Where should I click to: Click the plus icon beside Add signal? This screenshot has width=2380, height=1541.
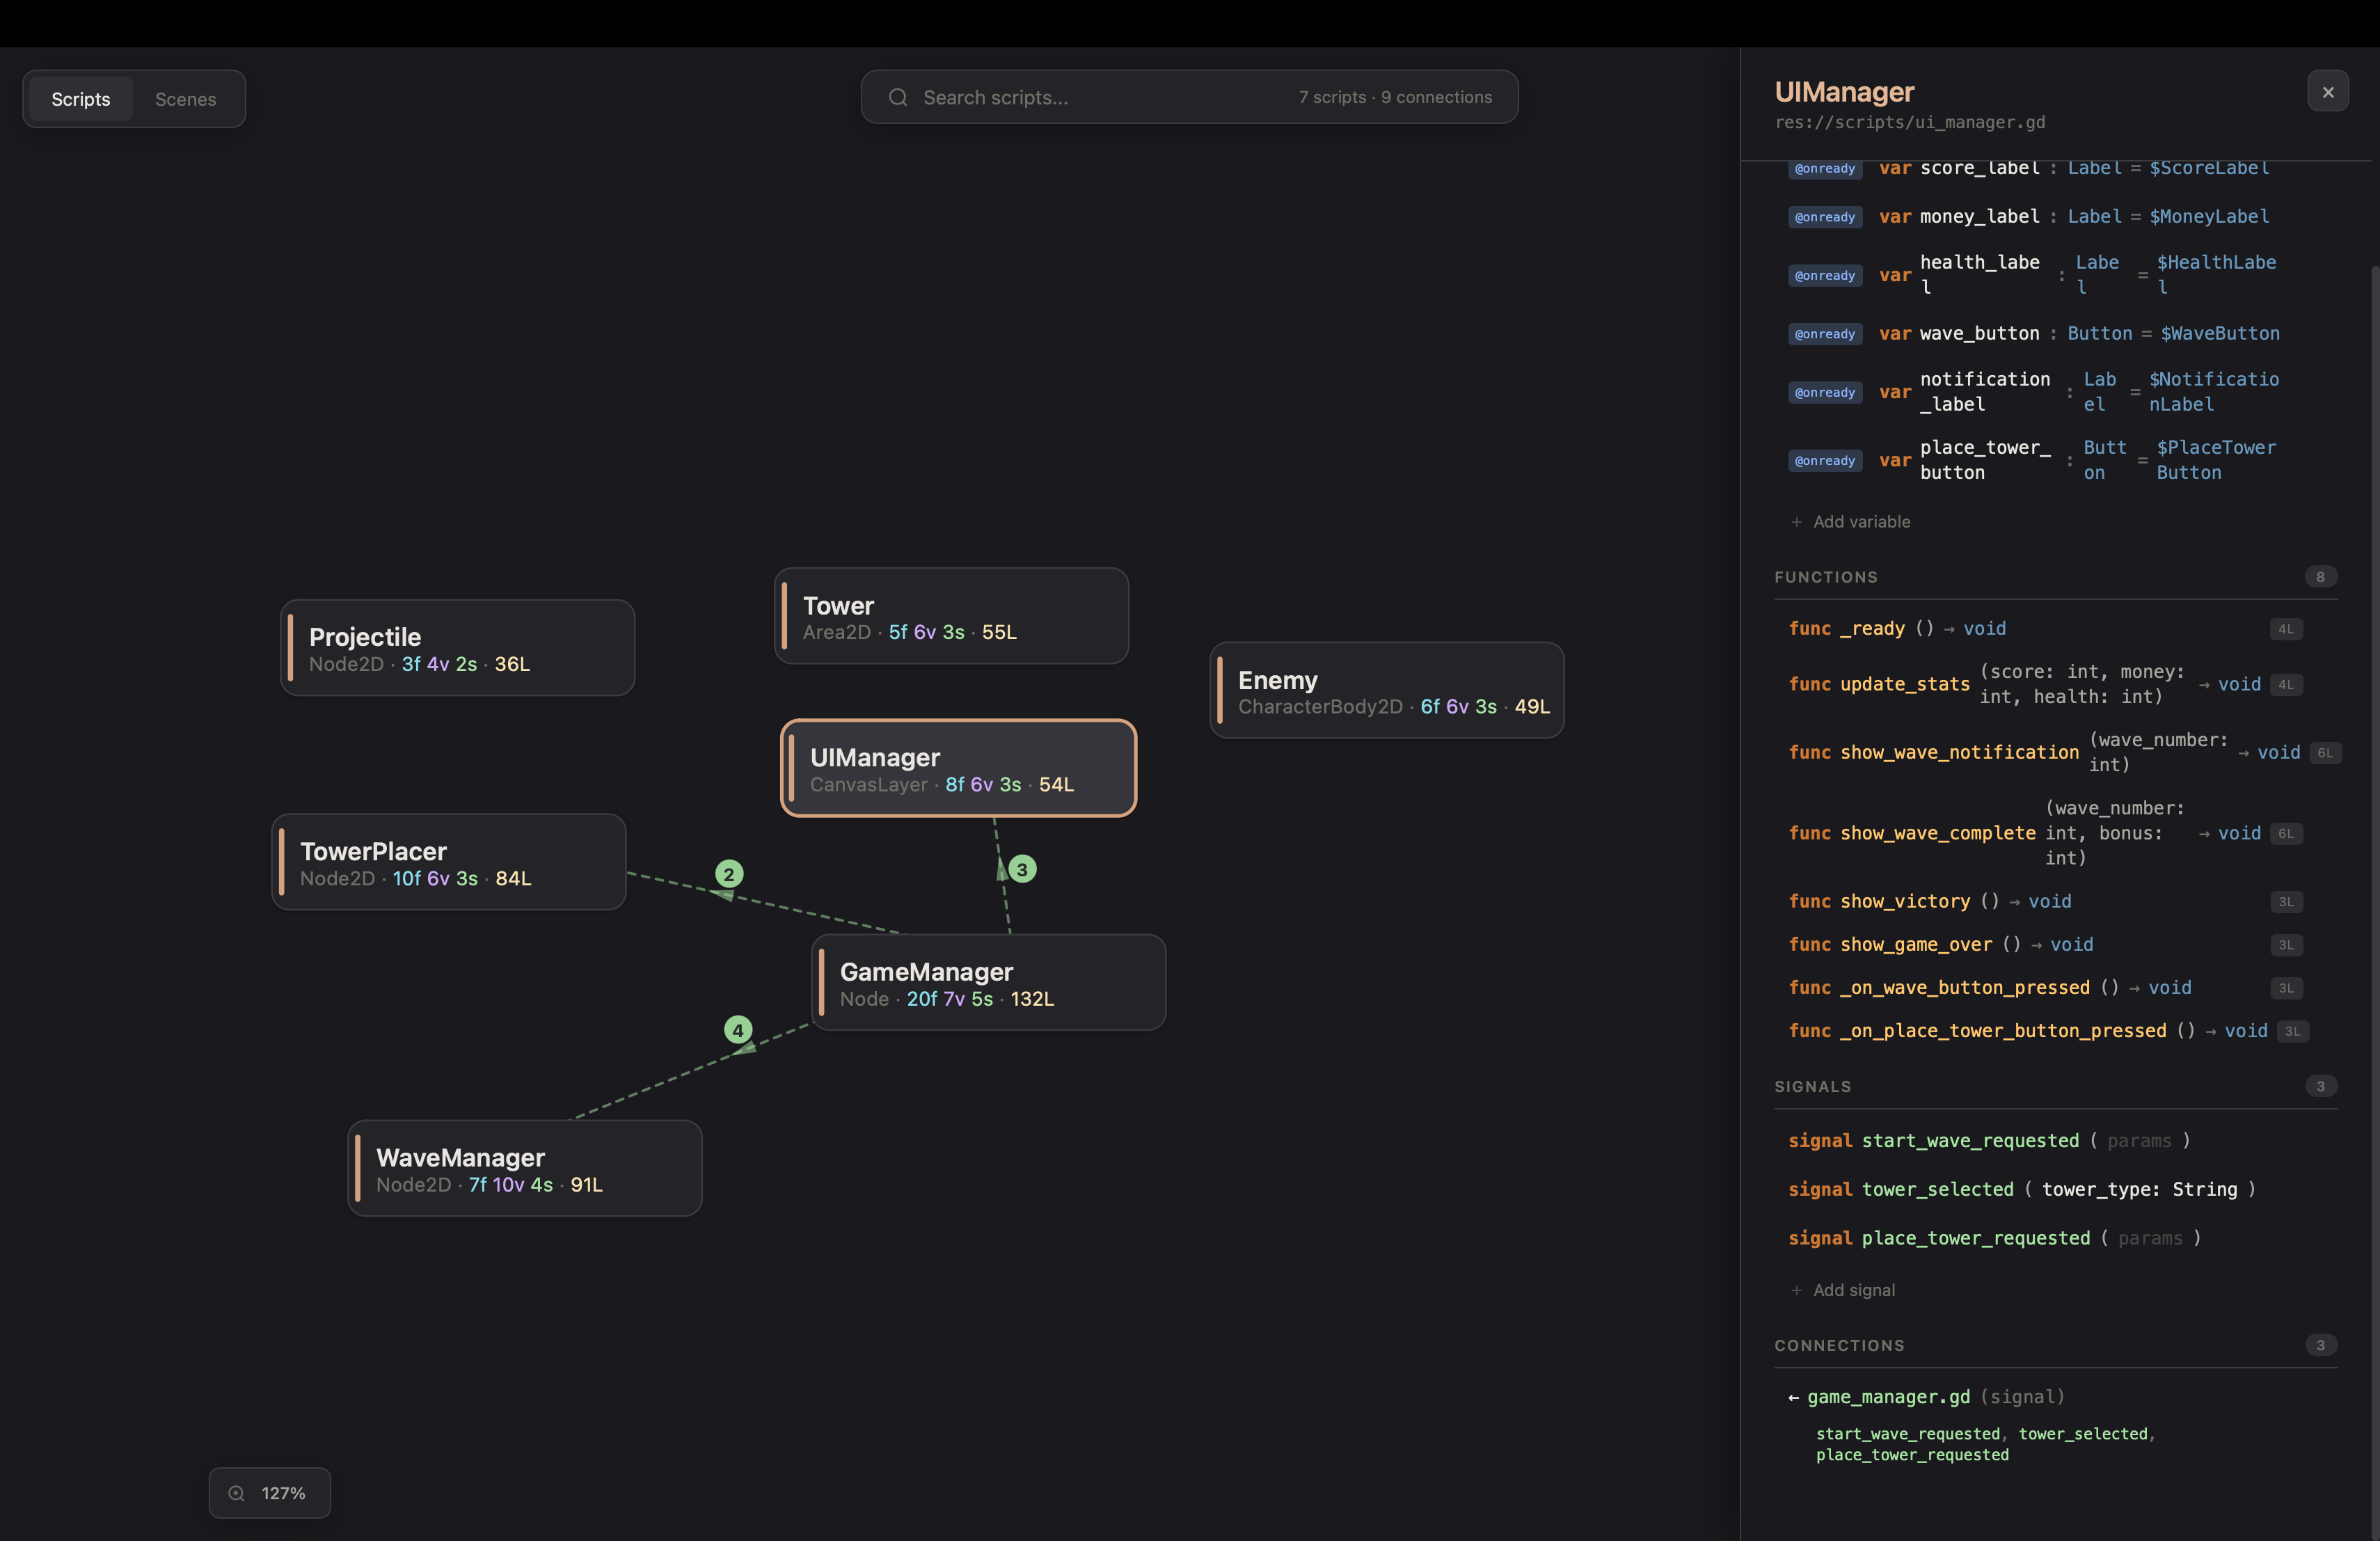(x=1796, y=1290)
